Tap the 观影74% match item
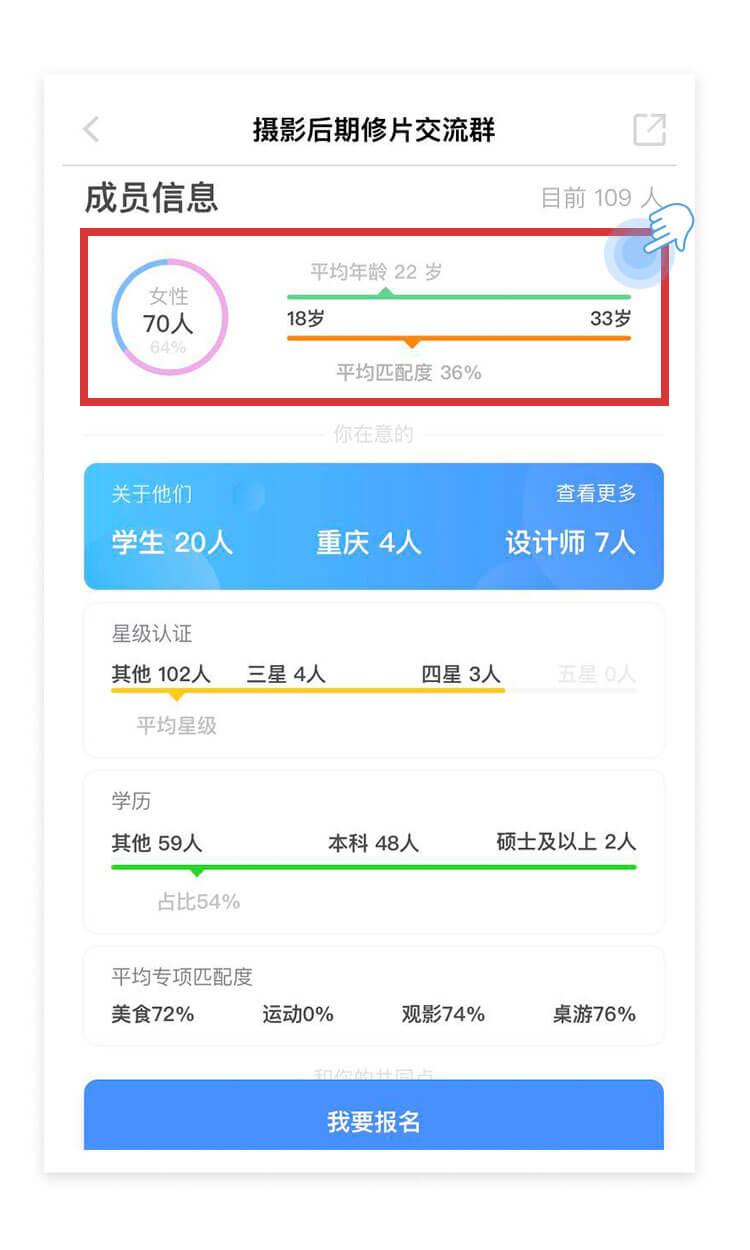Viewport: 750px width, 1250px height. [443, 1014]
